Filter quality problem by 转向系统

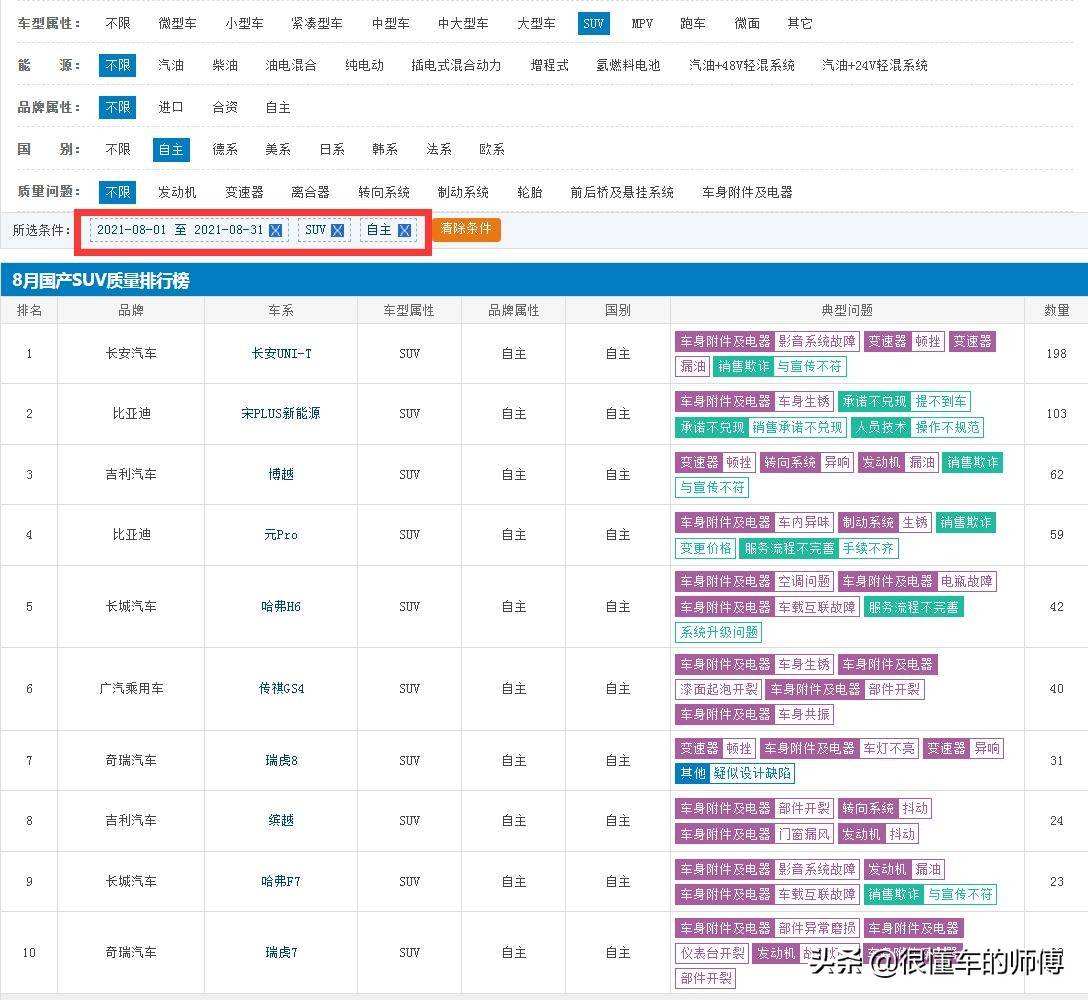[384, 192]
